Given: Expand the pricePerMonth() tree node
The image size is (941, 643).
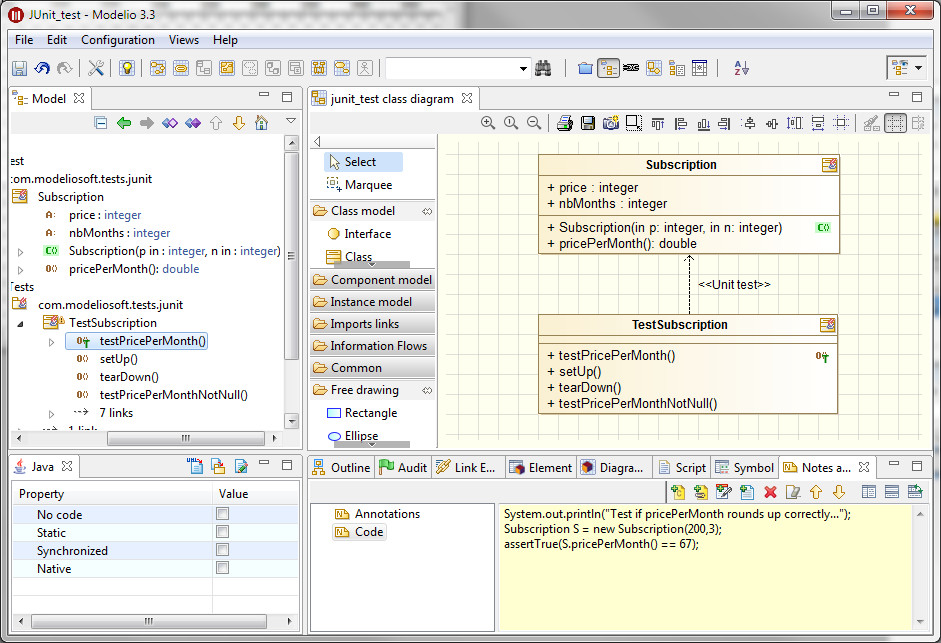Looking at the screenshot, I should (x=20, y=270).
